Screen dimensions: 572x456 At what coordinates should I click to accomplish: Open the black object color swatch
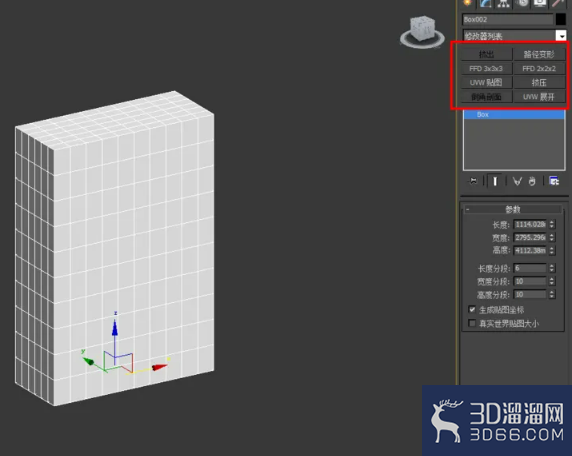coord(561,19)
